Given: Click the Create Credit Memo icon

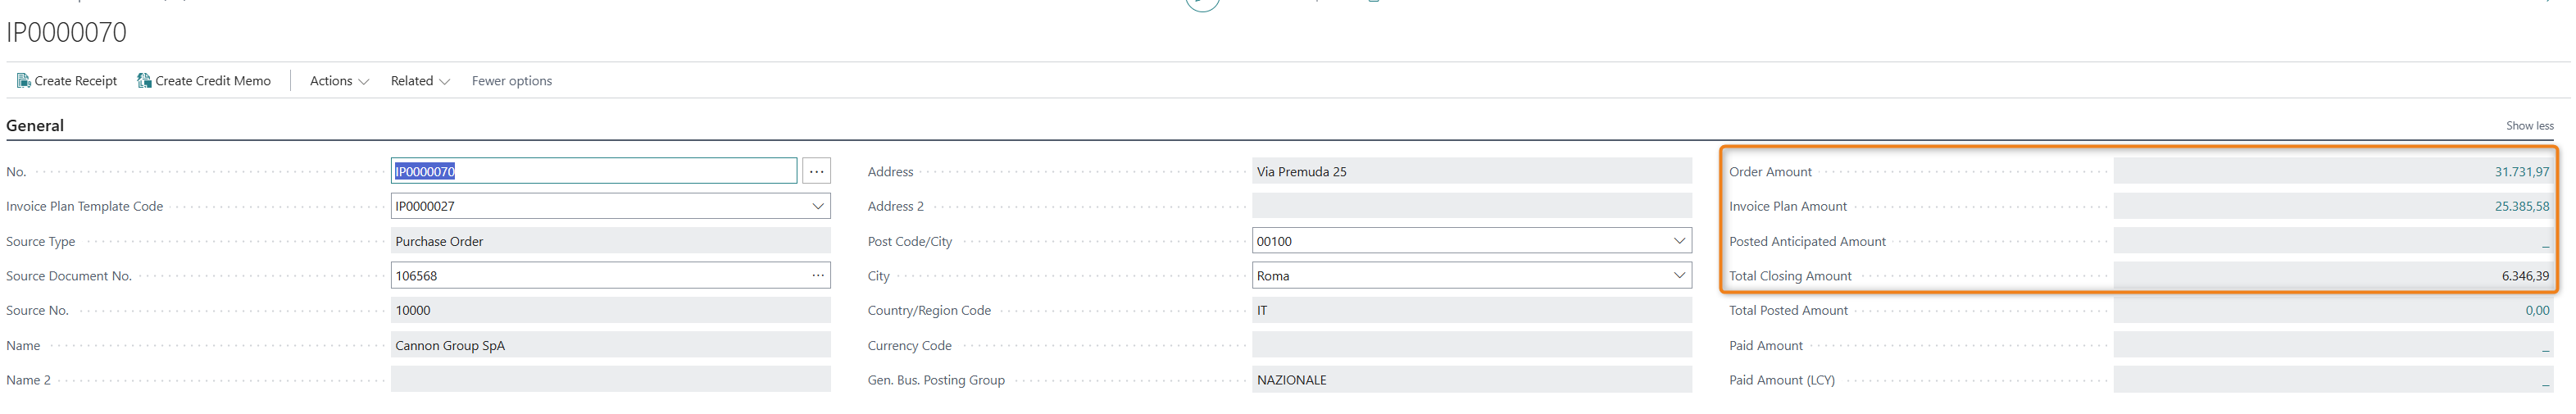Looking at the screenshot, I should click(x=144, y=81).
